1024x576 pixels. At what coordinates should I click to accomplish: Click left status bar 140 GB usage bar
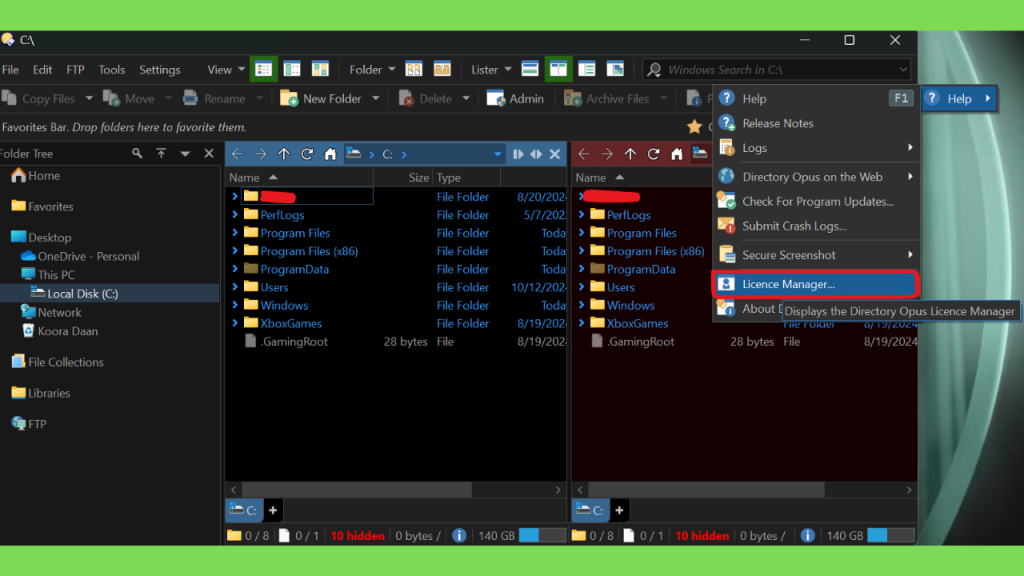(542, 536)
